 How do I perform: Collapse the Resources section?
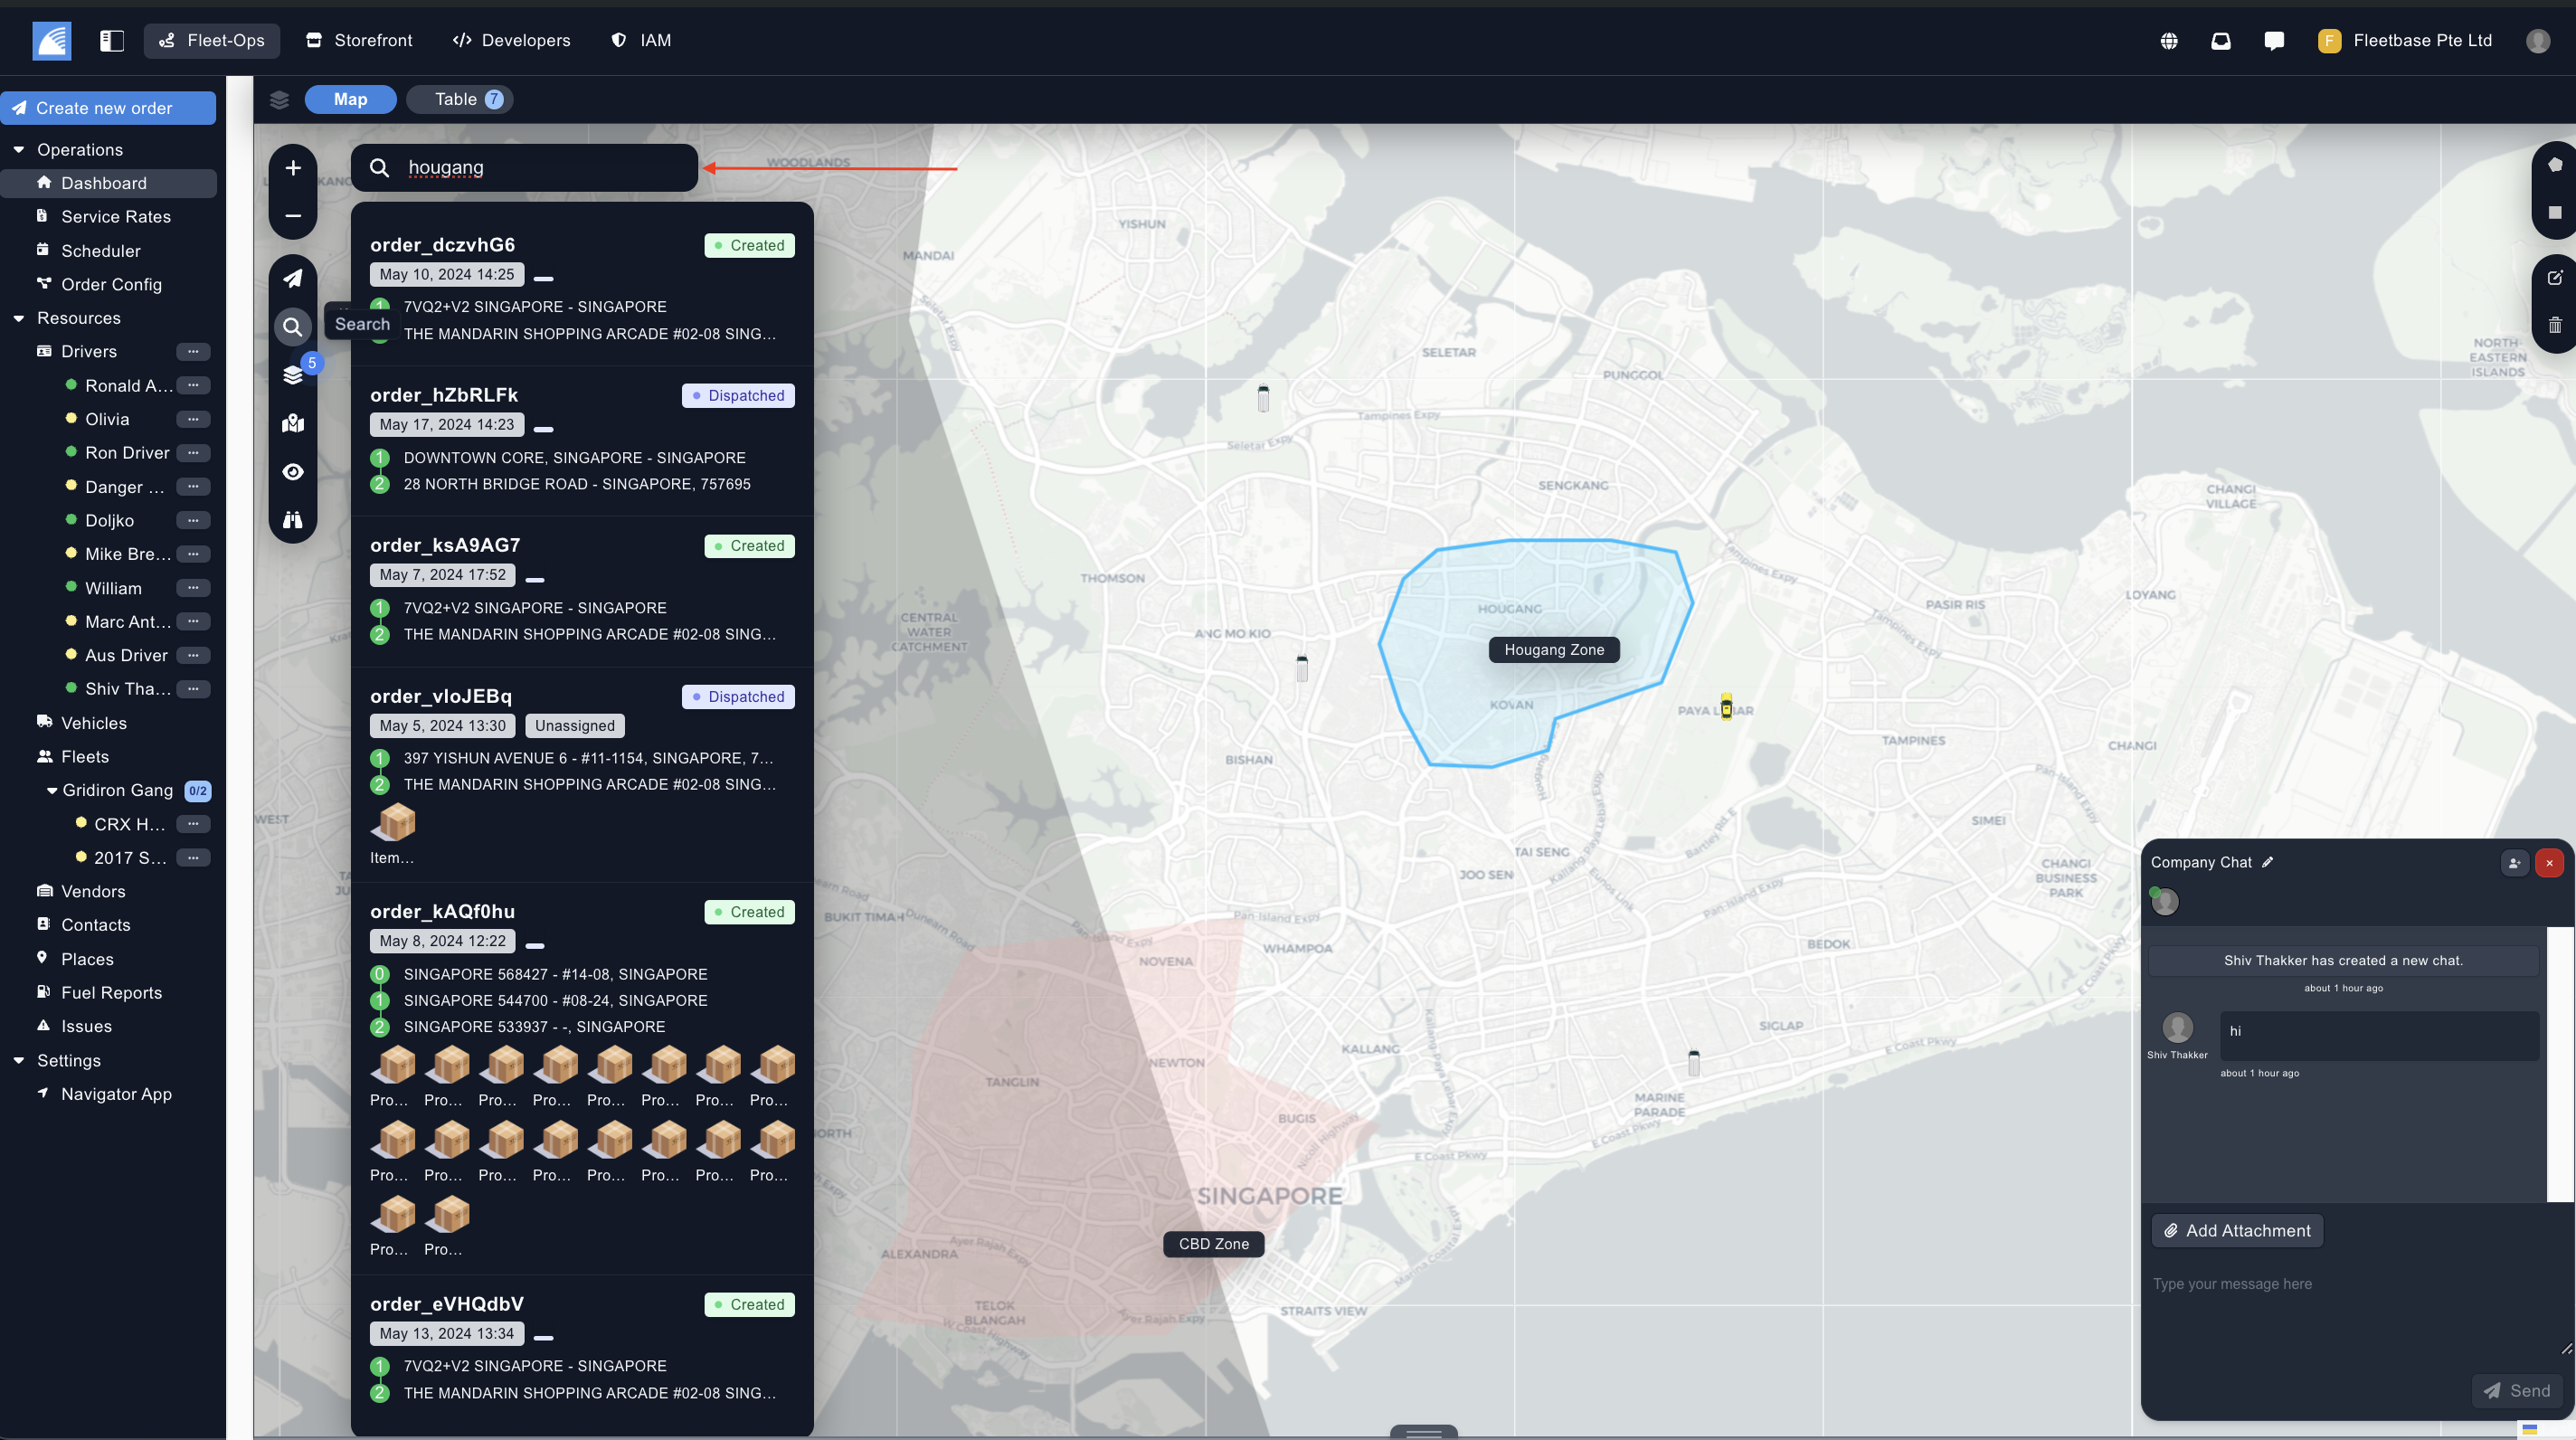[x=19, y=318]
